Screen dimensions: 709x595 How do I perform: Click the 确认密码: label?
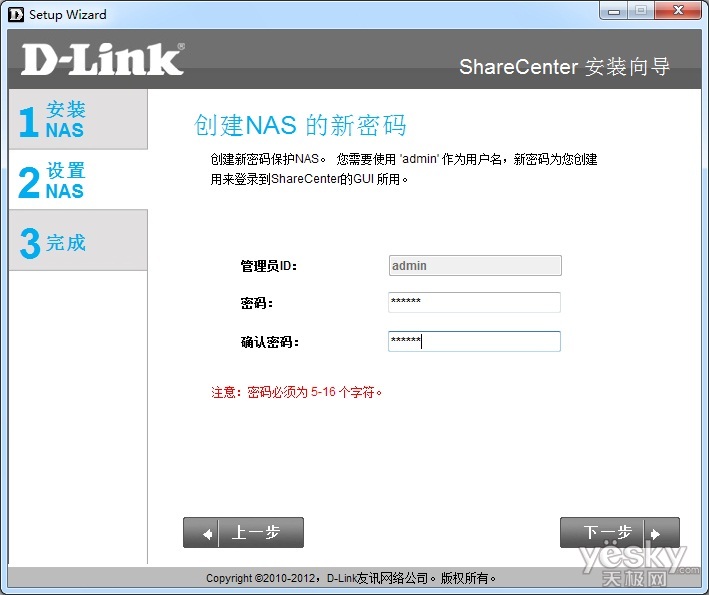269,342
